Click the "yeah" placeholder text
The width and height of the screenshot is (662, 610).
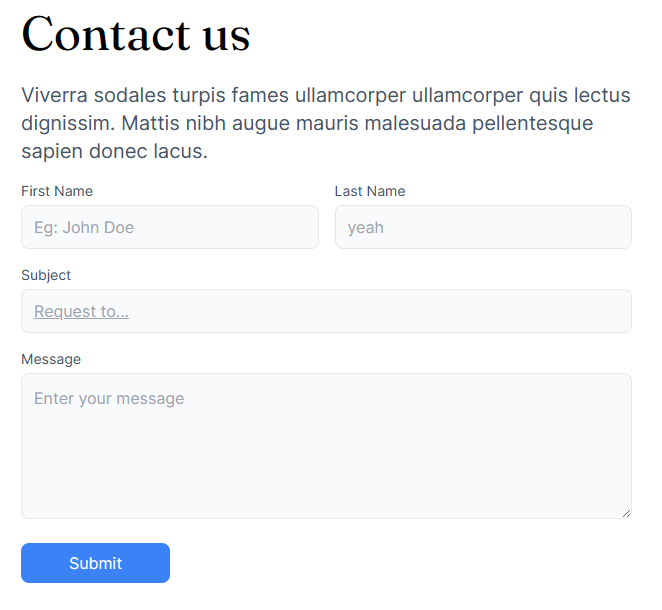click(366, 227)
